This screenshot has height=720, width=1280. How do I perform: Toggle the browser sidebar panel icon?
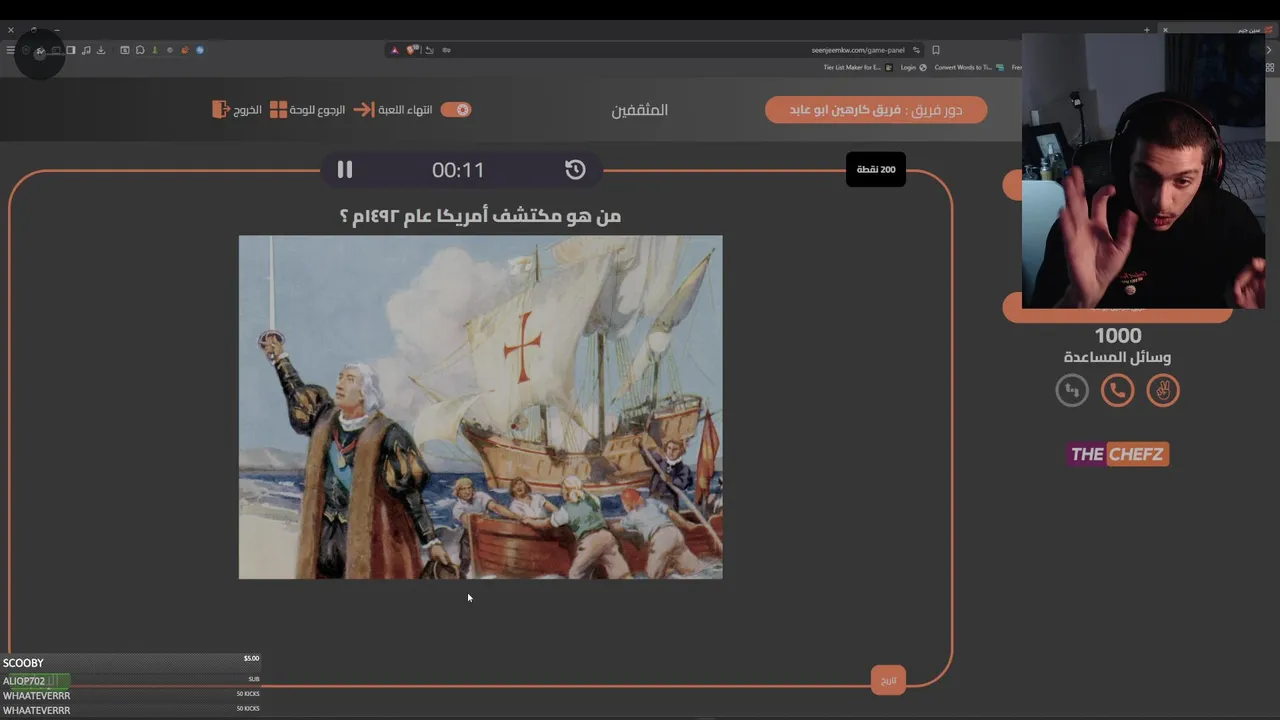coord(71,50)
